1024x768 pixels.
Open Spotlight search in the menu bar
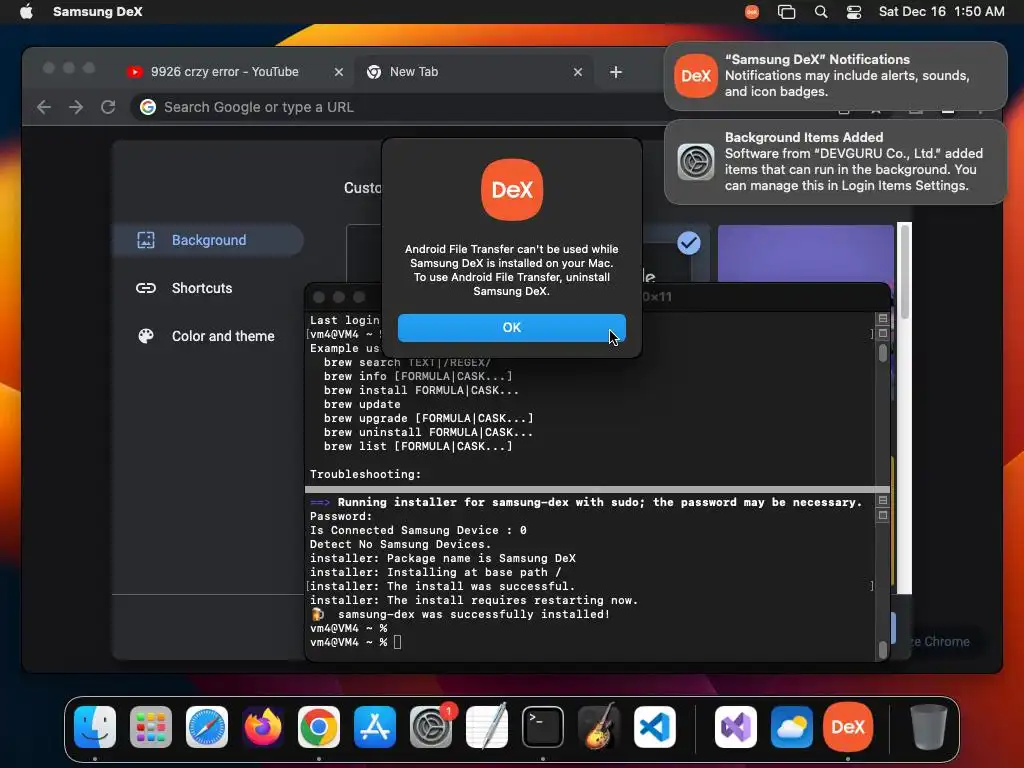point(821,11)
